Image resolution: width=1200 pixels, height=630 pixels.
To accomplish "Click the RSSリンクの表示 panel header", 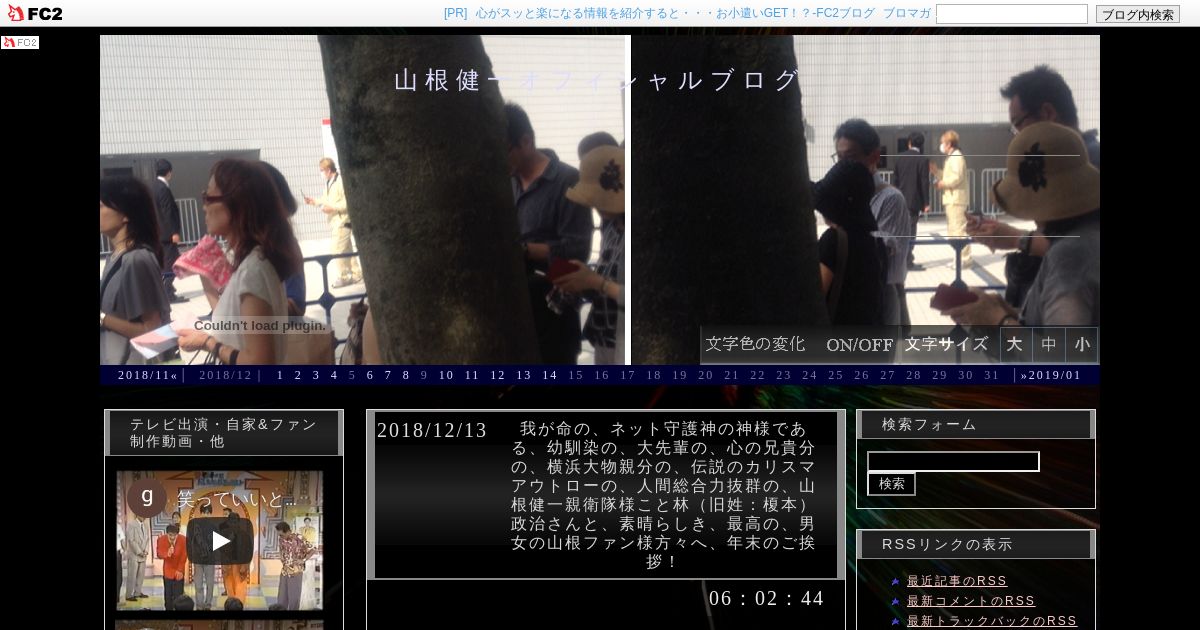I will tap(976, 545).
